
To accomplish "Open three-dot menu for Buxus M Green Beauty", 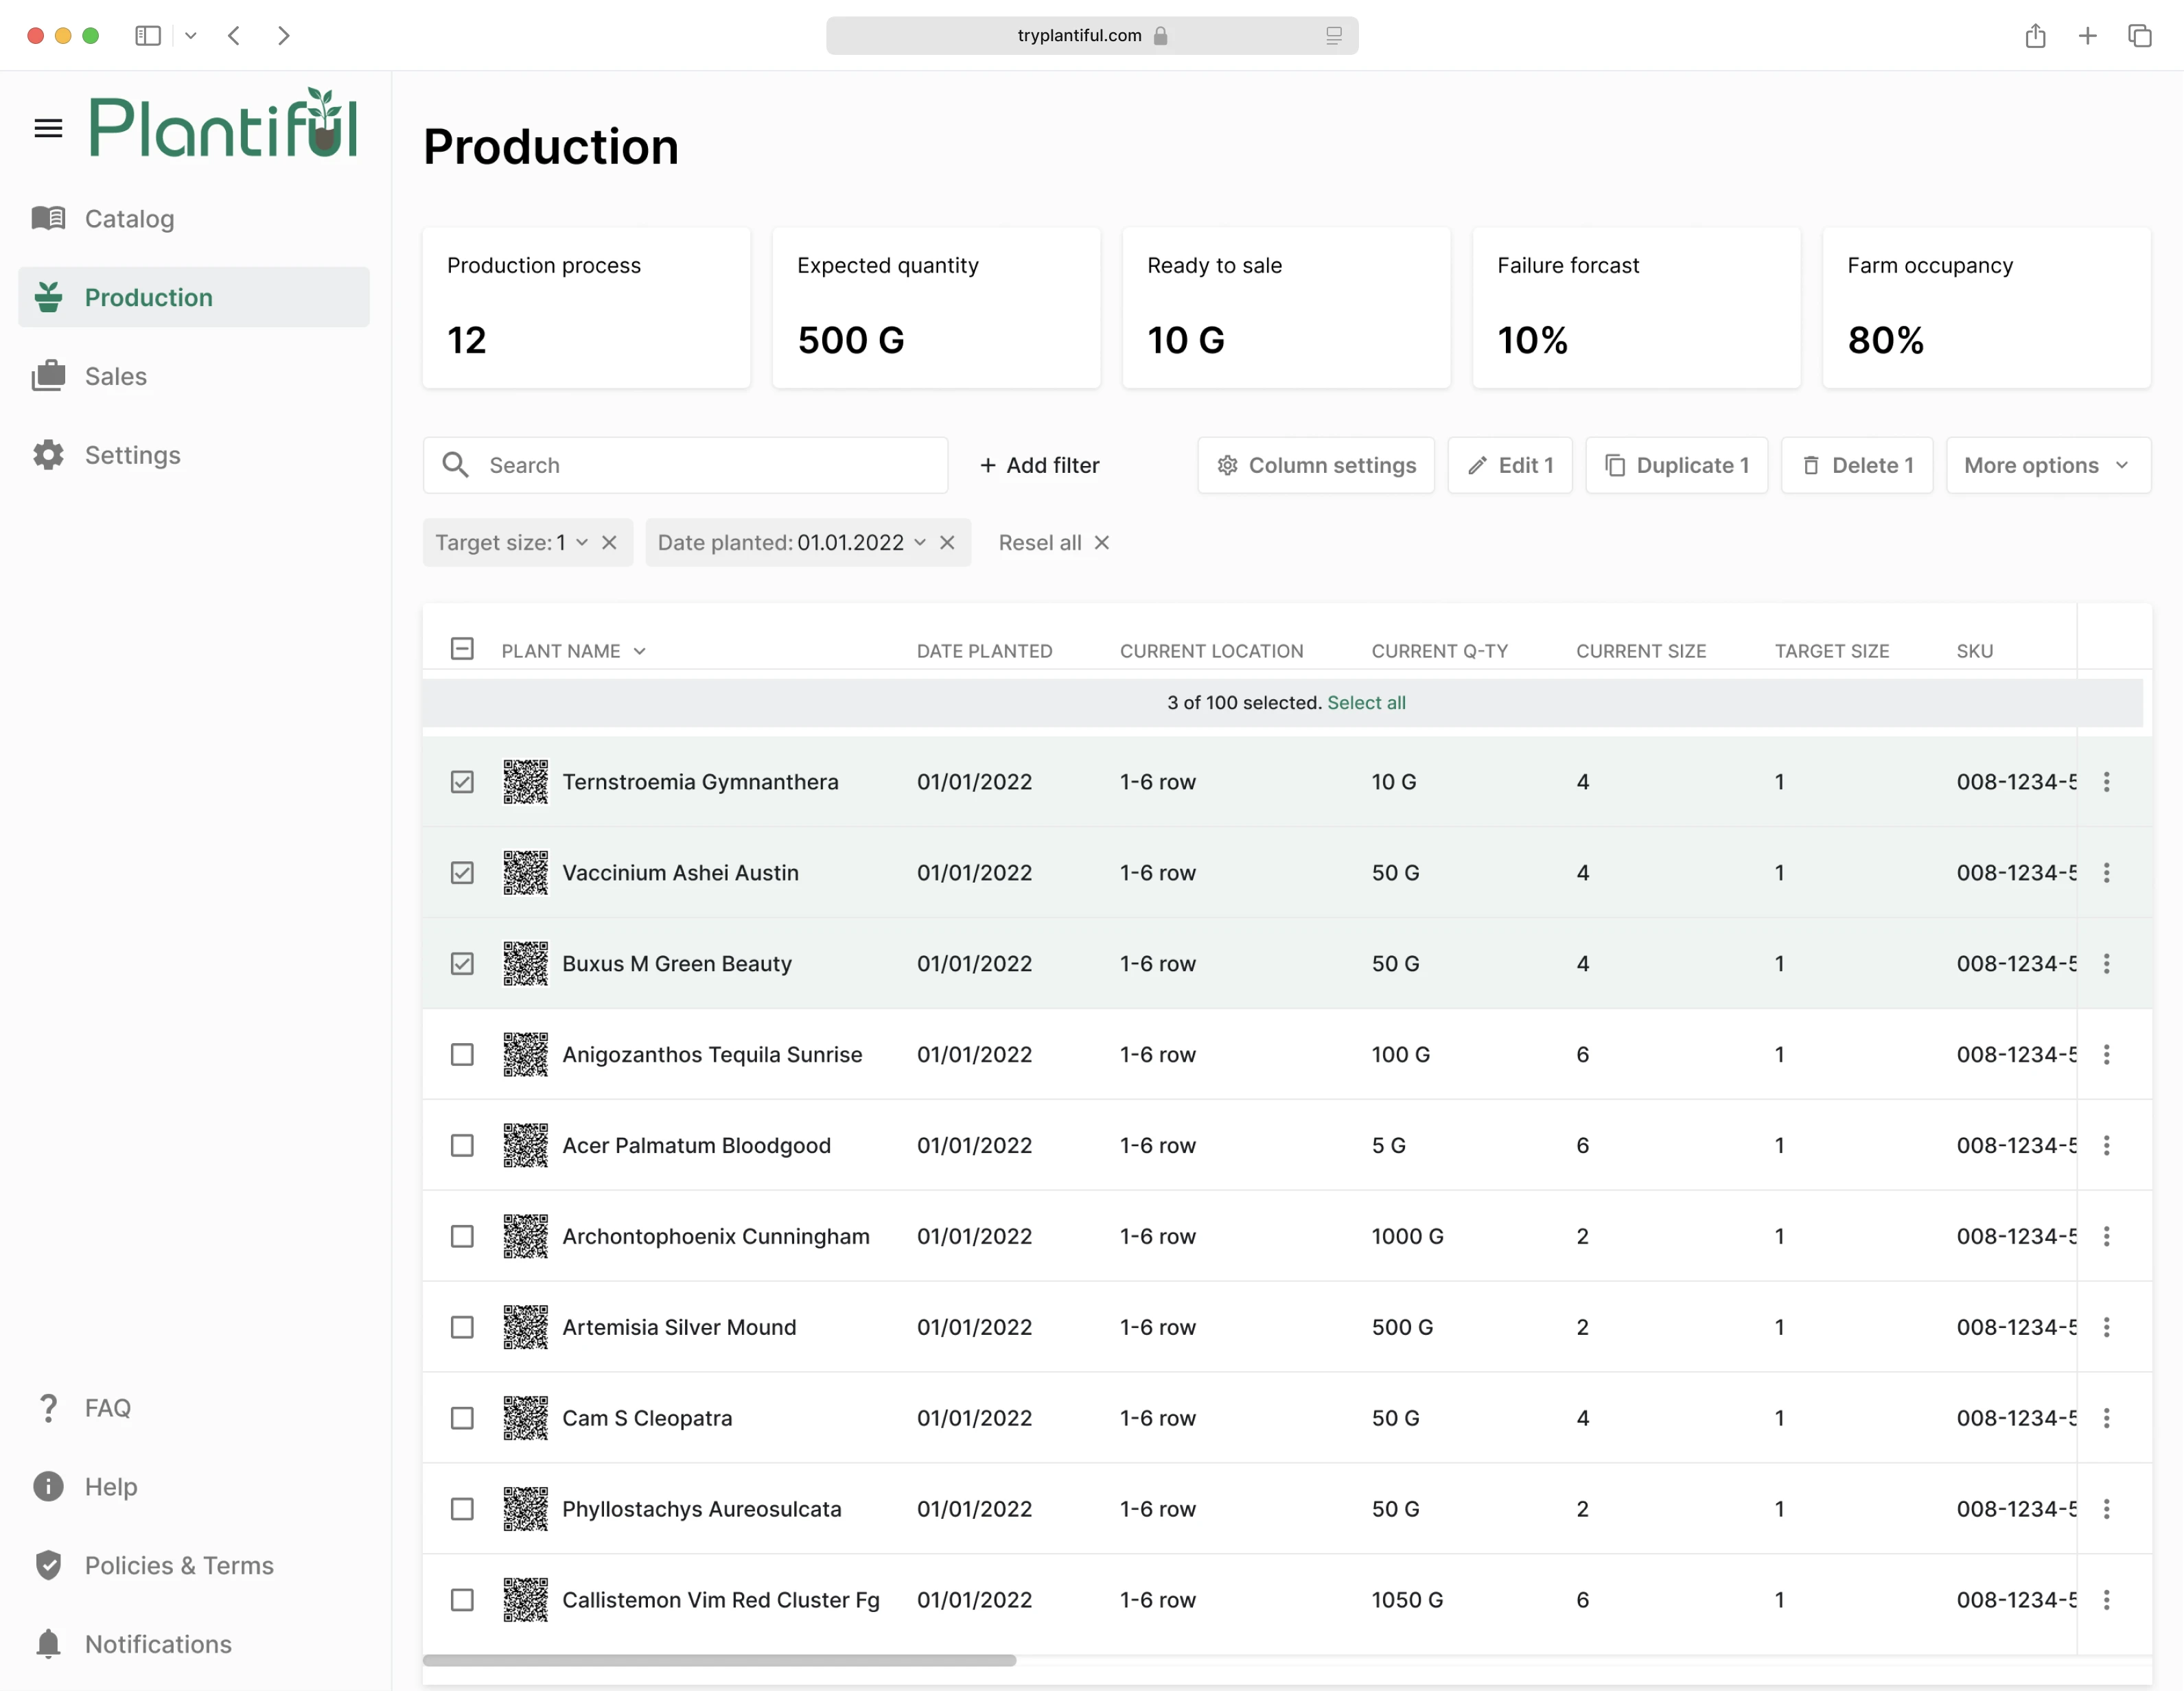I will point(2106,964).
